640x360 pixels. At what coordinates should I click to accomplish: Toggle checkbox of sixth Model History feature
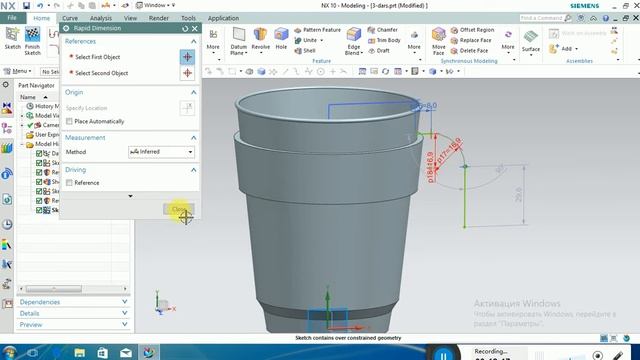coord(39,200)
